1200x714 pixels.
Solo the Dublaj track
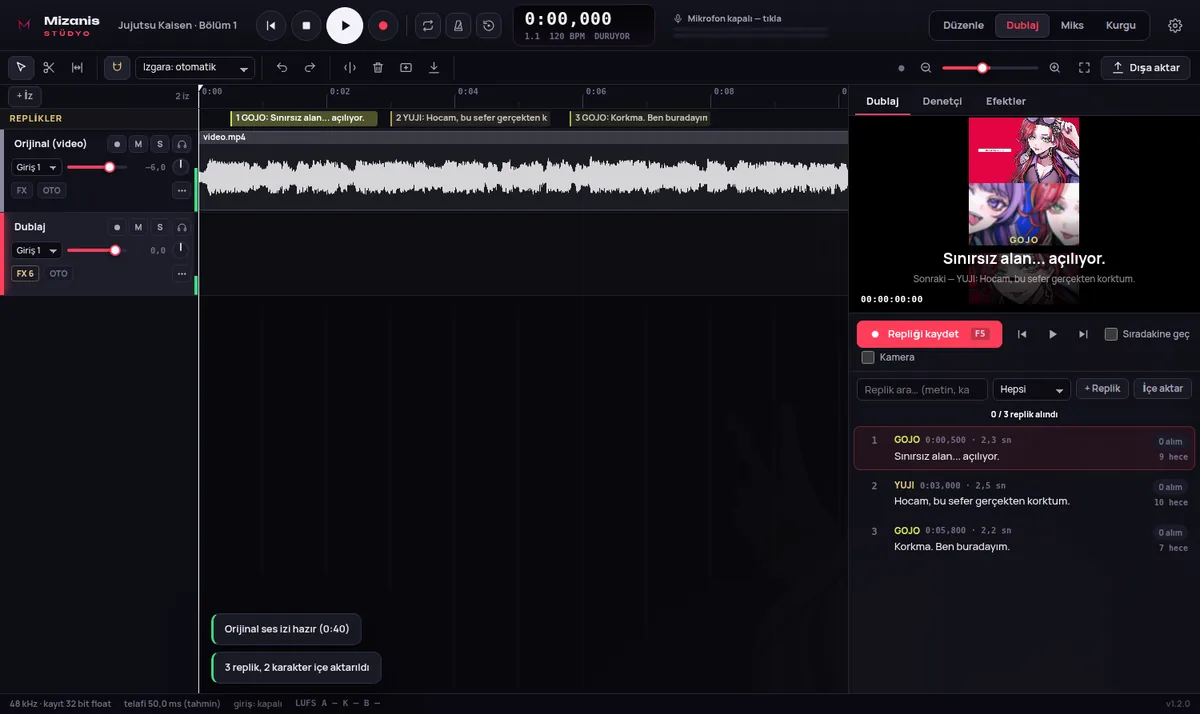pos(160,227)
